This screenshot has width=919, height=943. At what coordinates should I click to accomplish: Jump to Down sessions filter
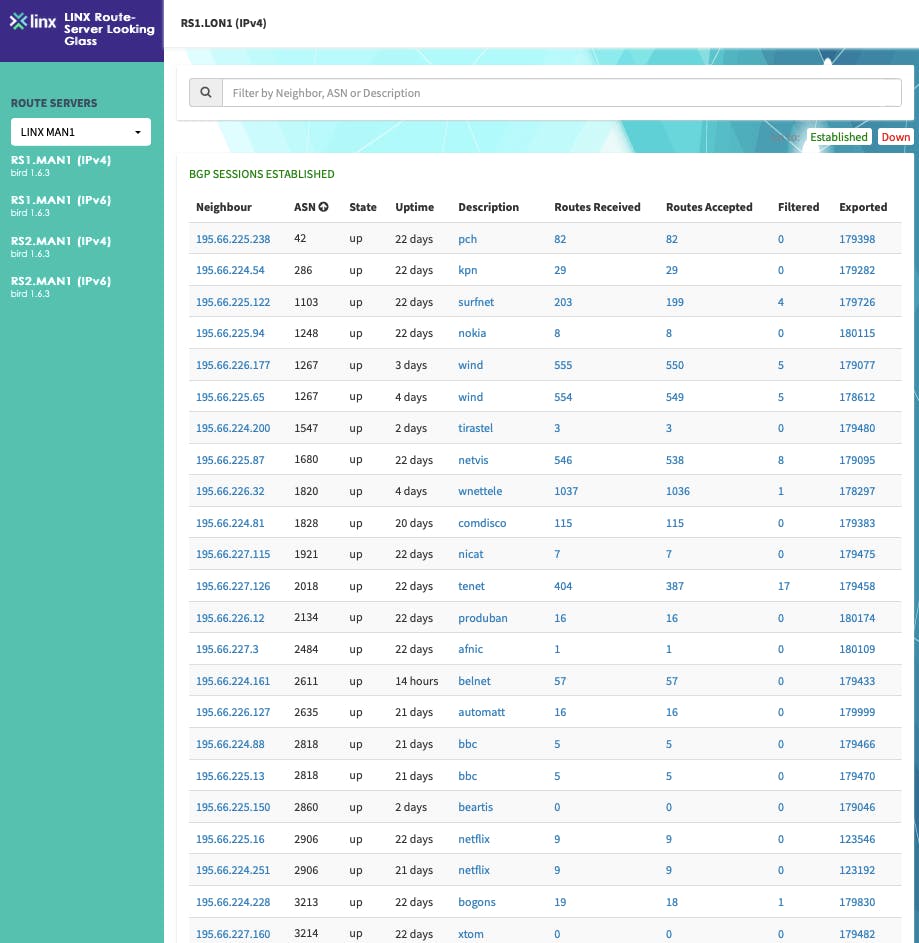pyautogui.click(x=895, y=137)
